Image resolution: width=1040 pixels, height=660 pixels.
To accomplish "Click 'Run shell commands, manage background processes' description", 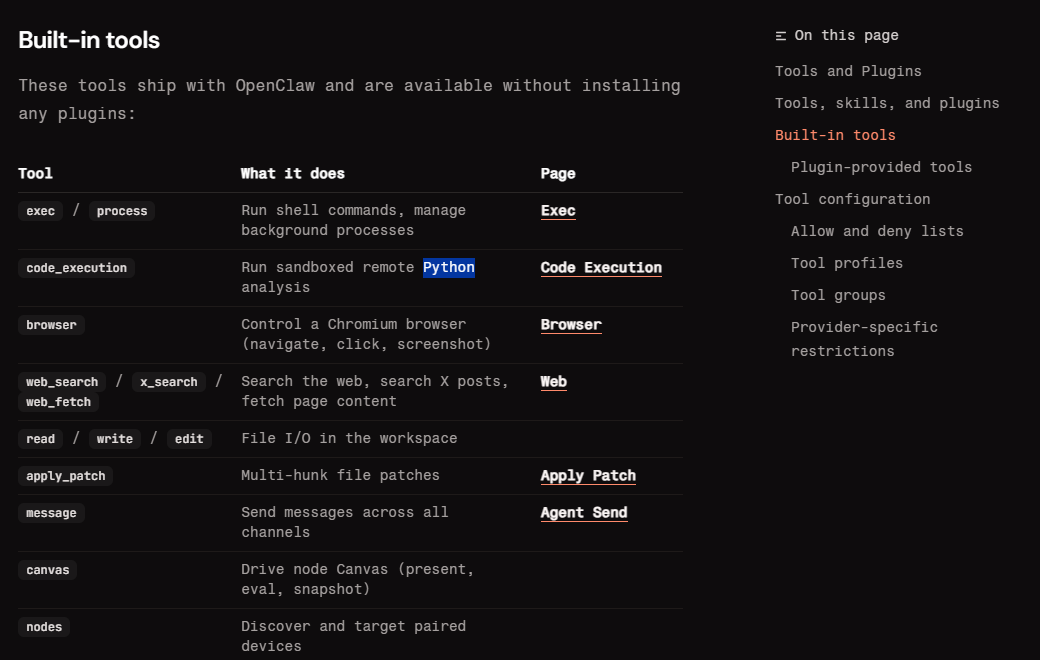I will coord(354,220).
